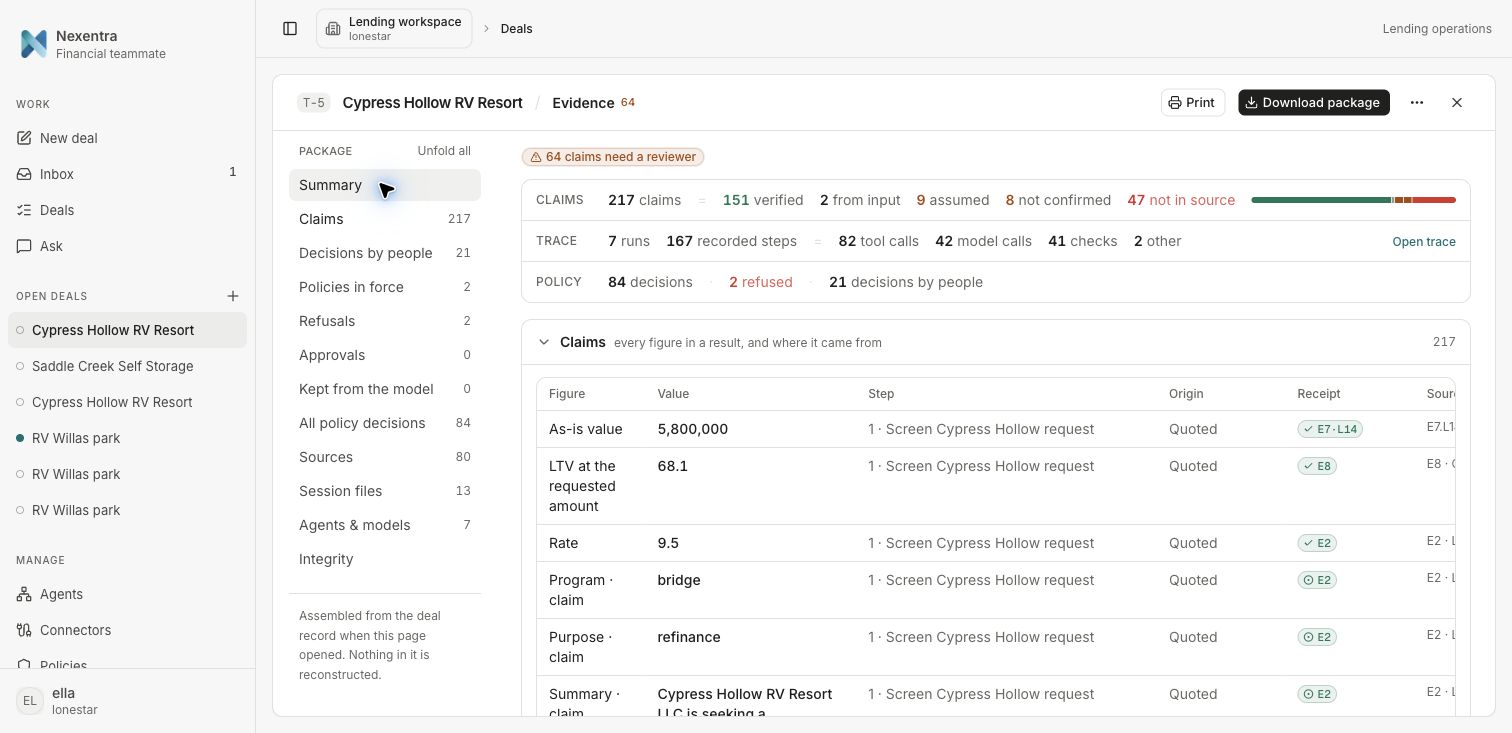Open New deal from sidebar

click(127, 138)
